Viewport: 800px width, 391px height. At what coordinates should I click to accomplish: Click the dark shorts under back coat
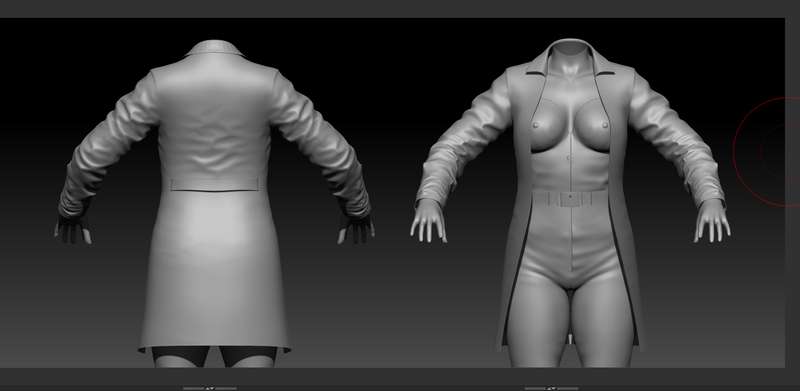(x=214, y=355)
